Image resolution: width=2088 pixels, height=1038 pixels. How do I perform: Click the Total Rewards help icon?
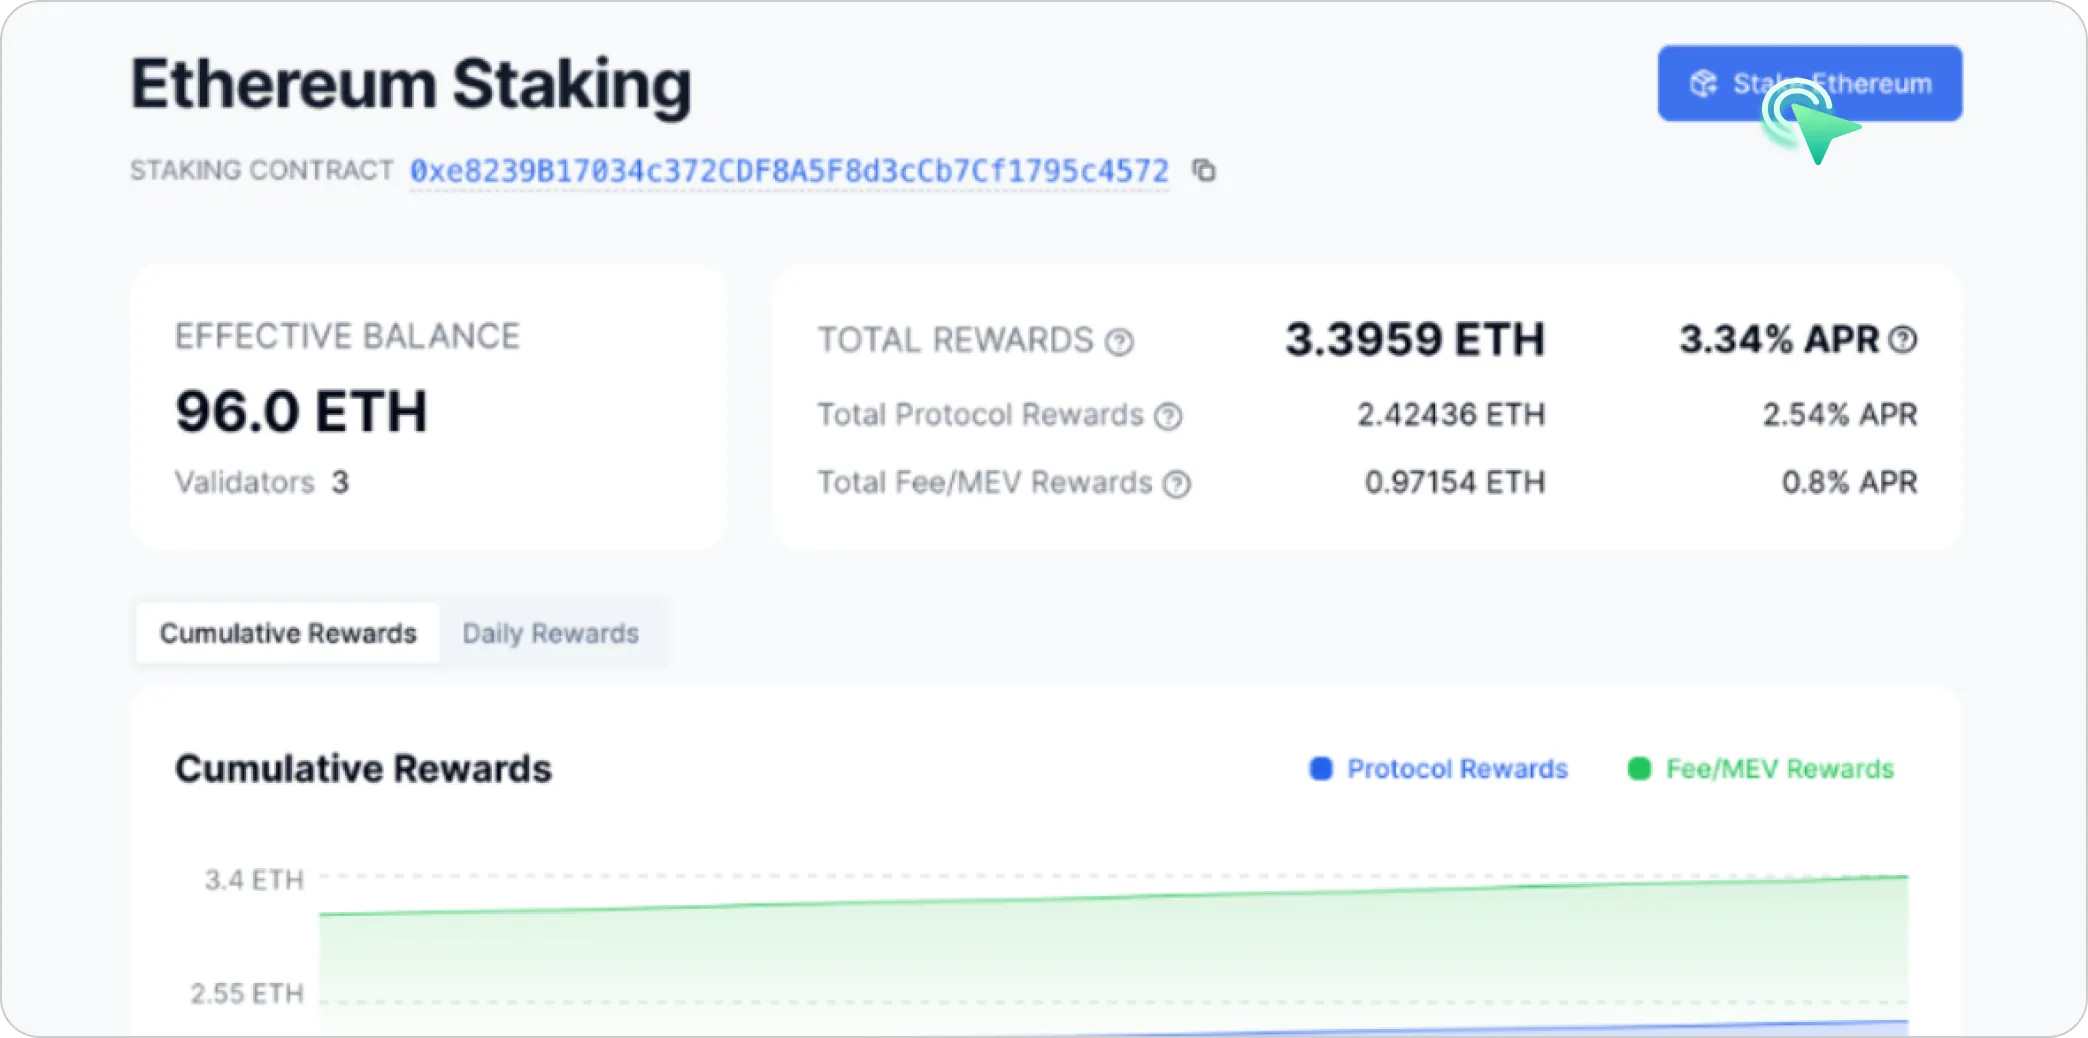click(x=1119, y=342)
